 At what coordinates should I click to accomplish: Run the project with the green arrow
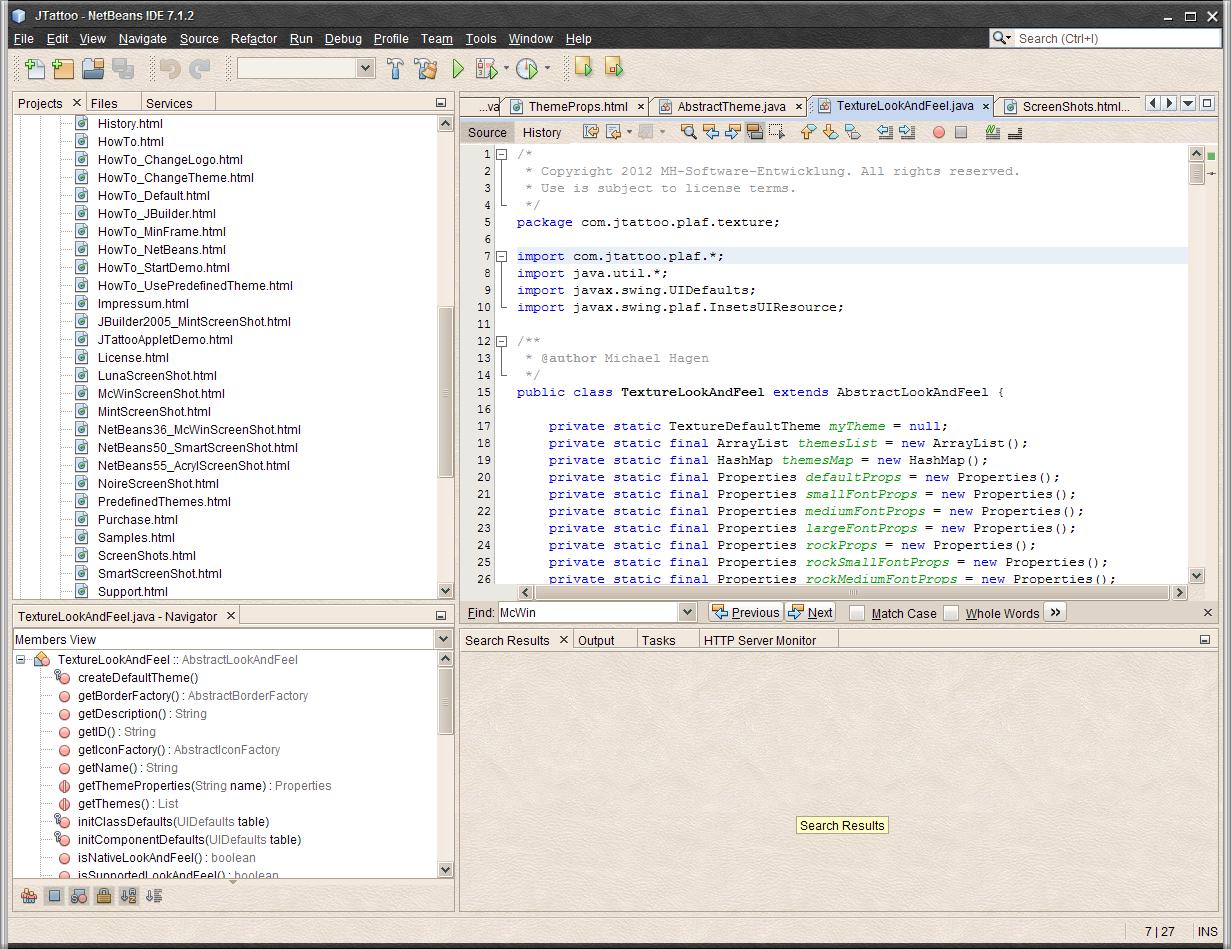(458, 68)
